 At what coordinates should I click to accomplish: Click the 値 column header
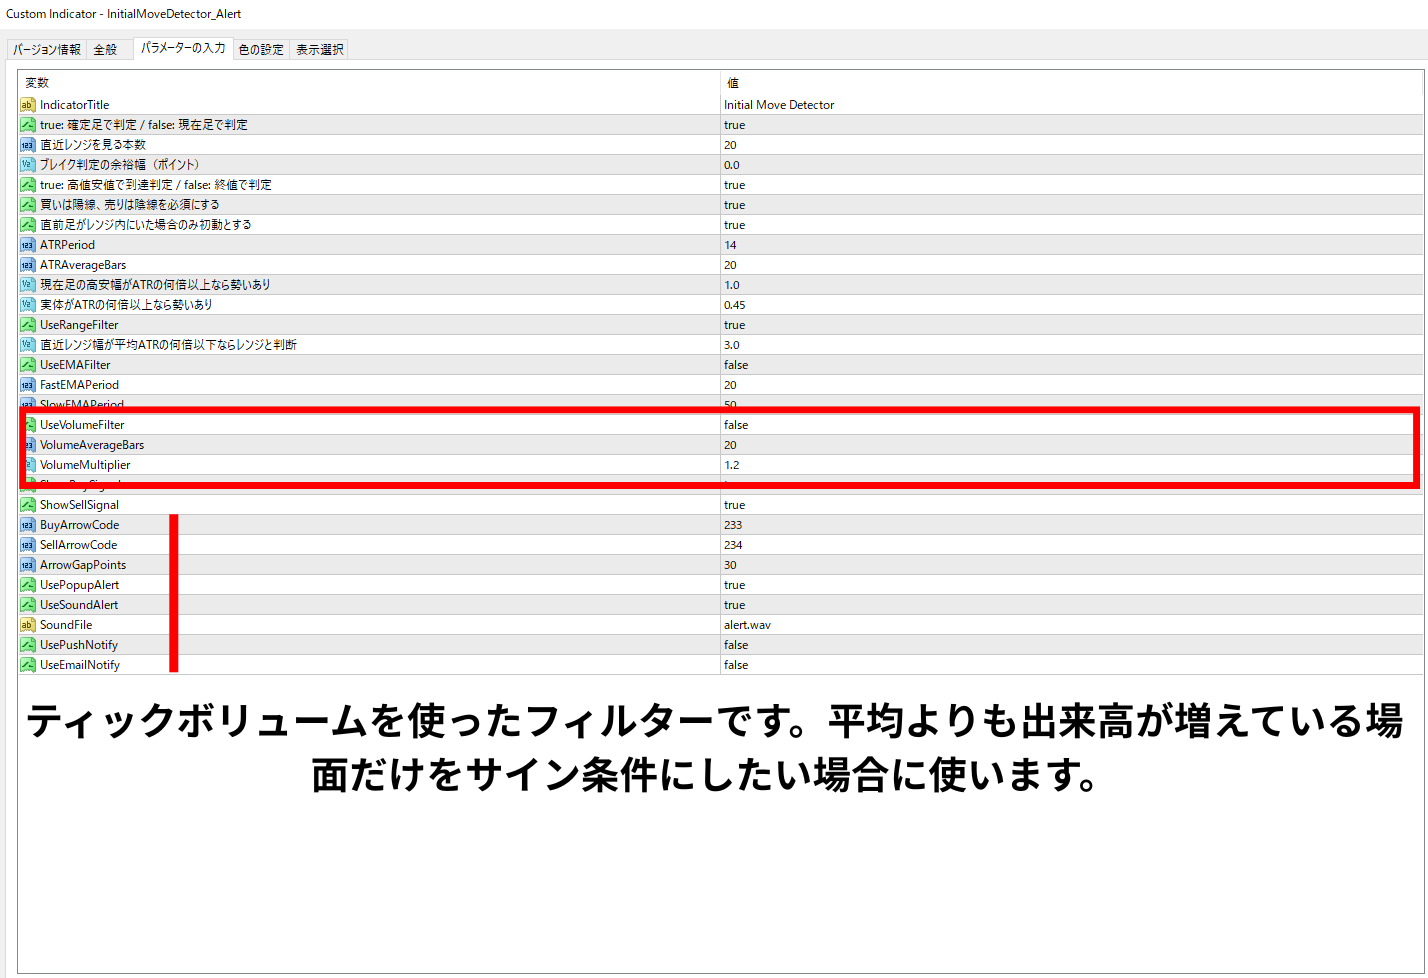click(x=732, y=83)
